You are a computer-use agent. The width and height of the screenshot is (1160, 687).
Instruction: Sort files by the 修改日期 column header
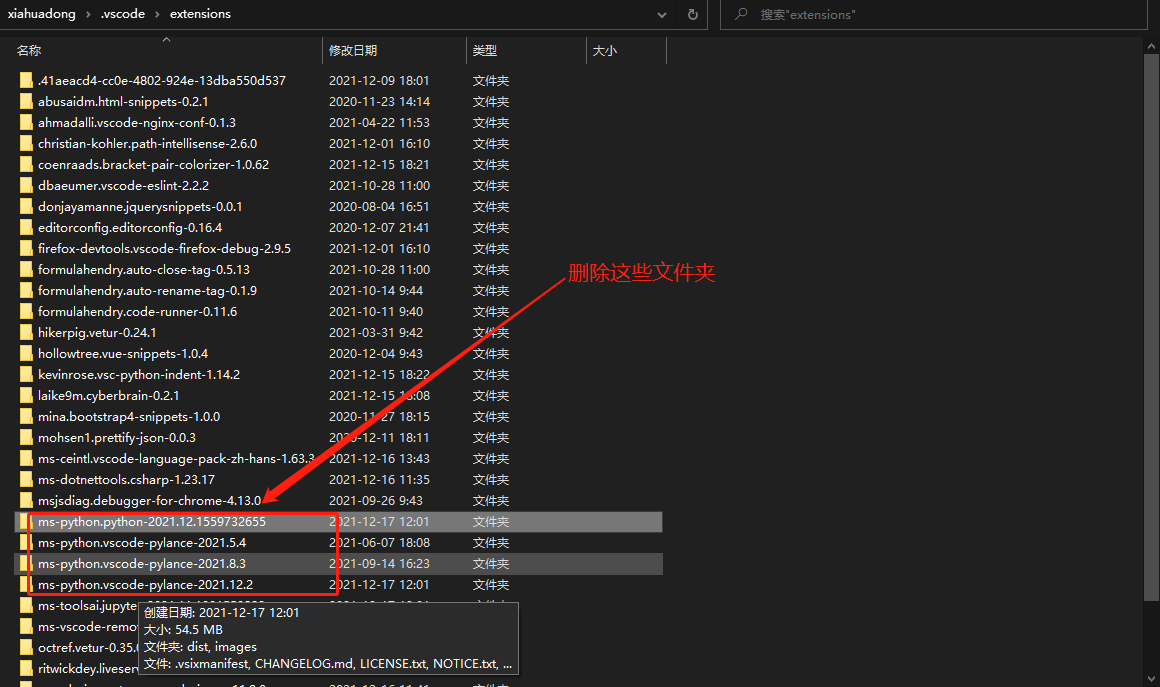(x=355, y=50)
